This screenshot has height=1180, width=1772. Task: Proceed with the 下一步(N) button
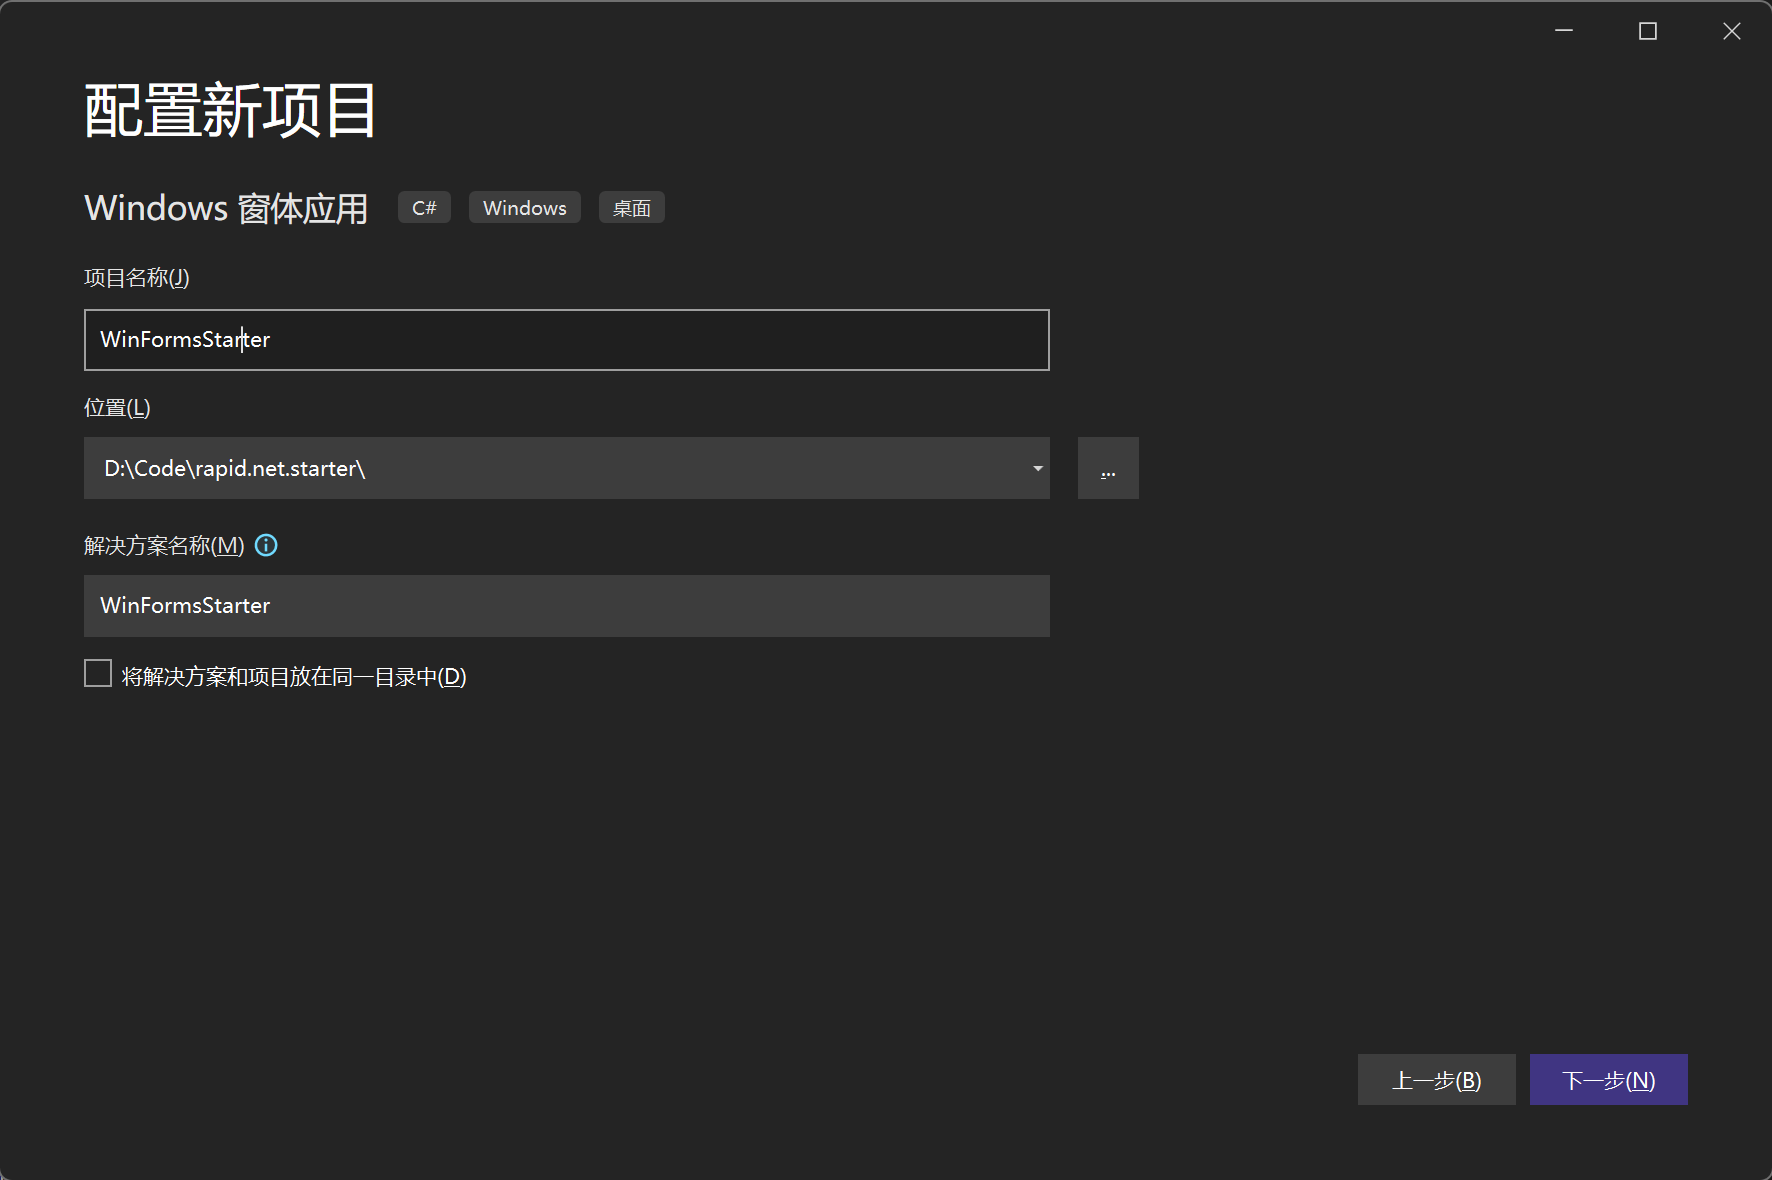1608,1080
